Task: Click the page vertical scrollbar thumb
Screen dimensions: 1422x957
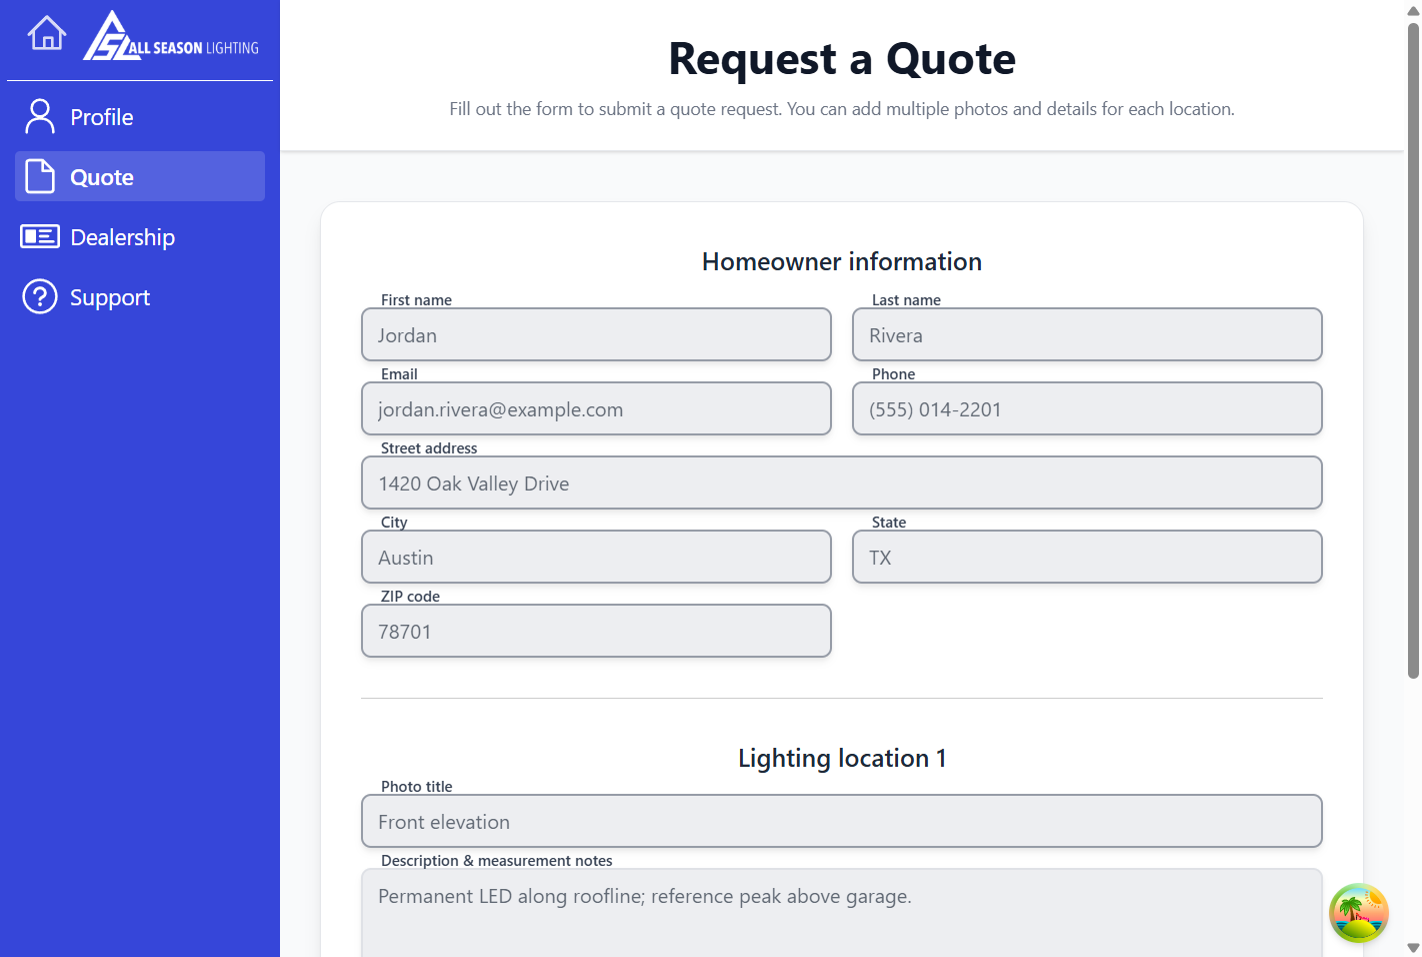Action: (1413, 350)
